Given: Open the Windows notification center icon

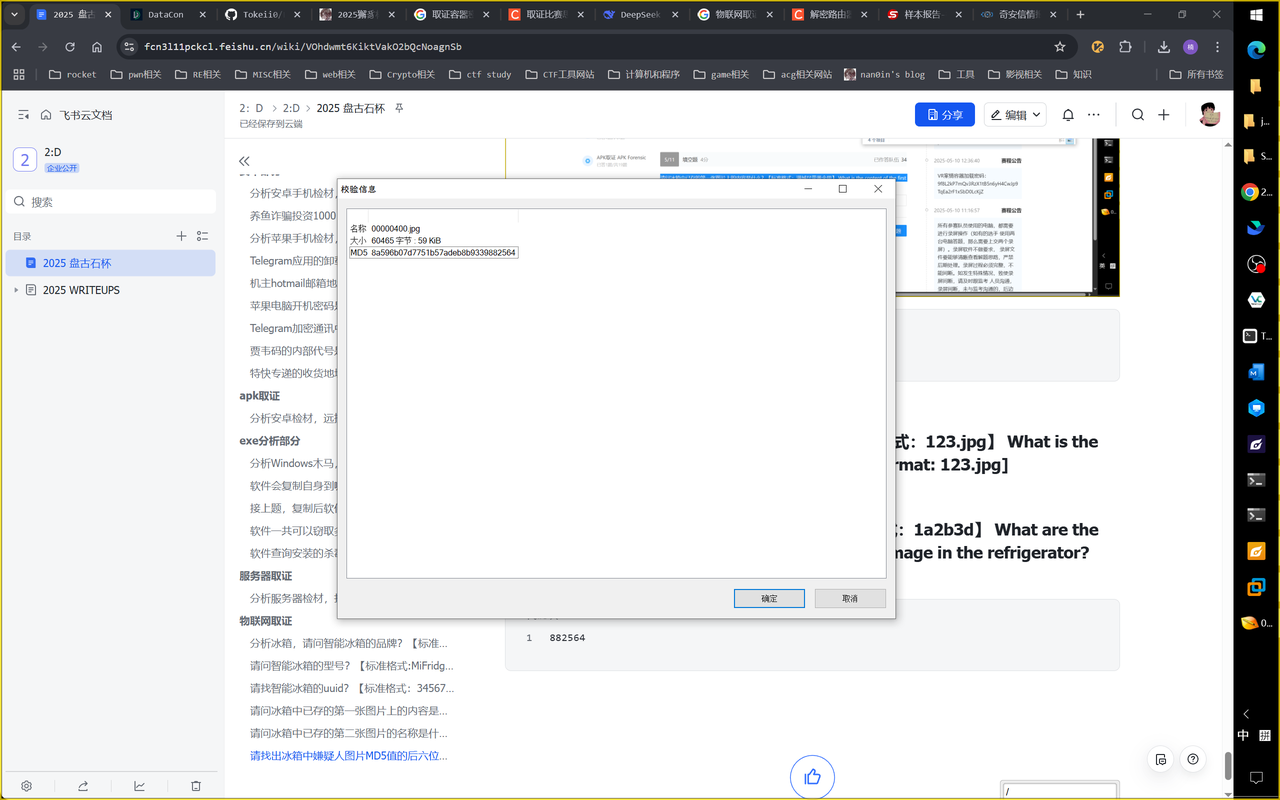Looking at the screenshot, I should [x=1256, y=777].
